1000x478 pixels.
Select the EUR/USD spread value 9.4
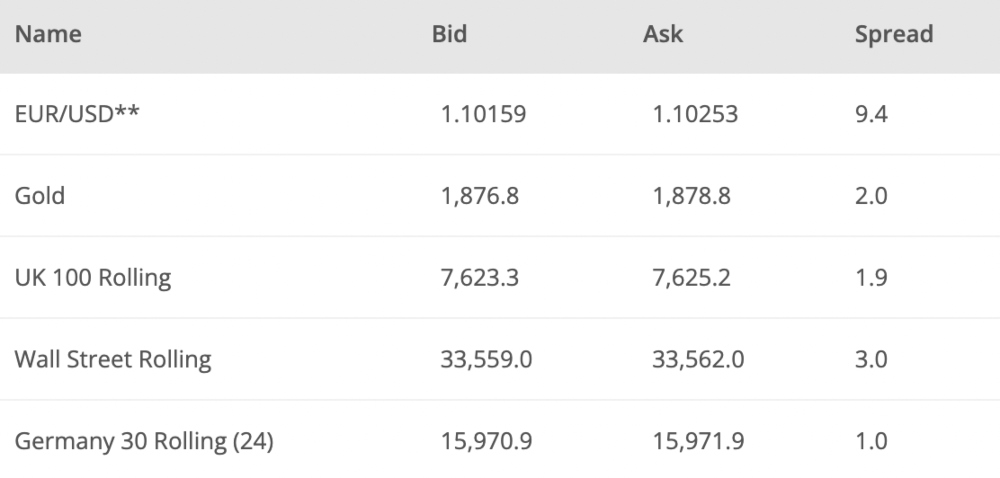point(871,115)
